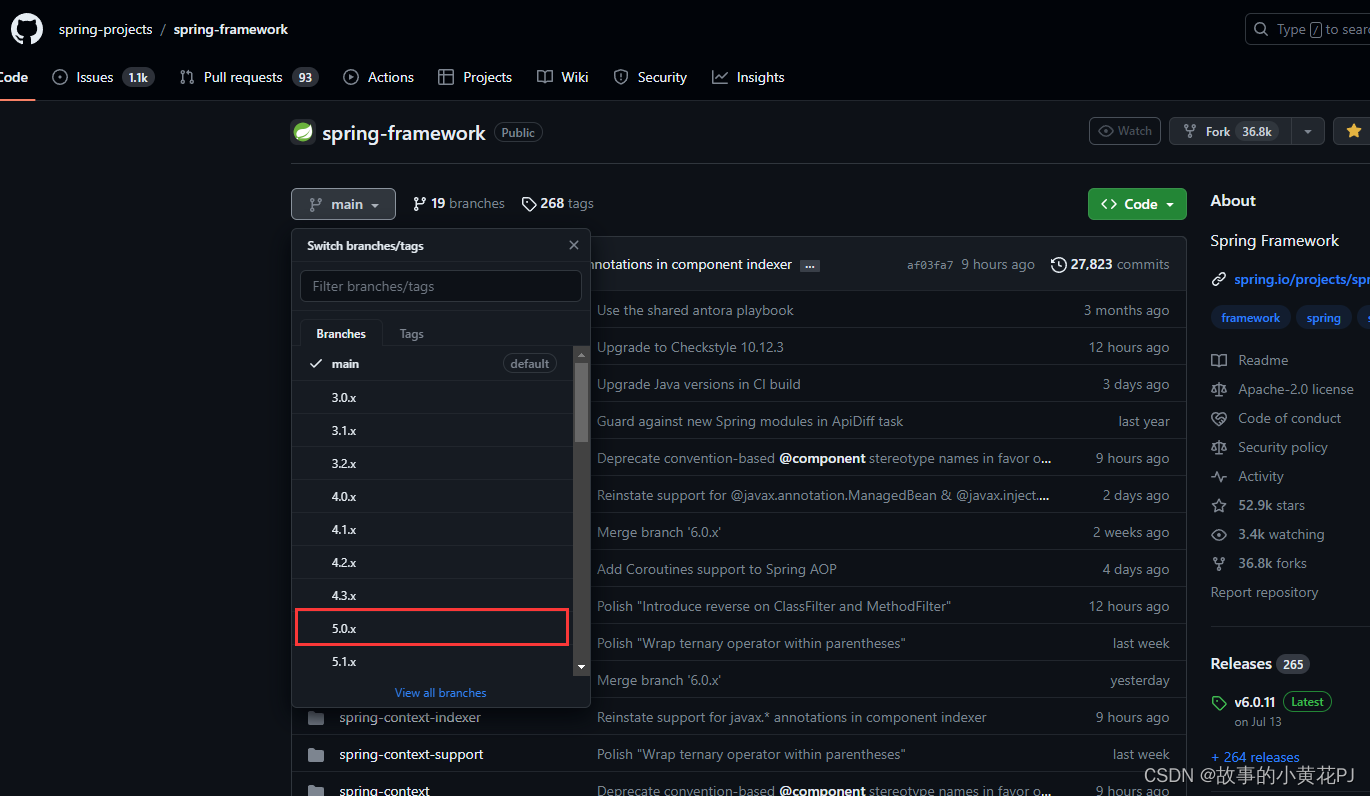This screenshot has height=796, width=1370.
Task: Click the star icon button
Action: tap(1352, 131)
